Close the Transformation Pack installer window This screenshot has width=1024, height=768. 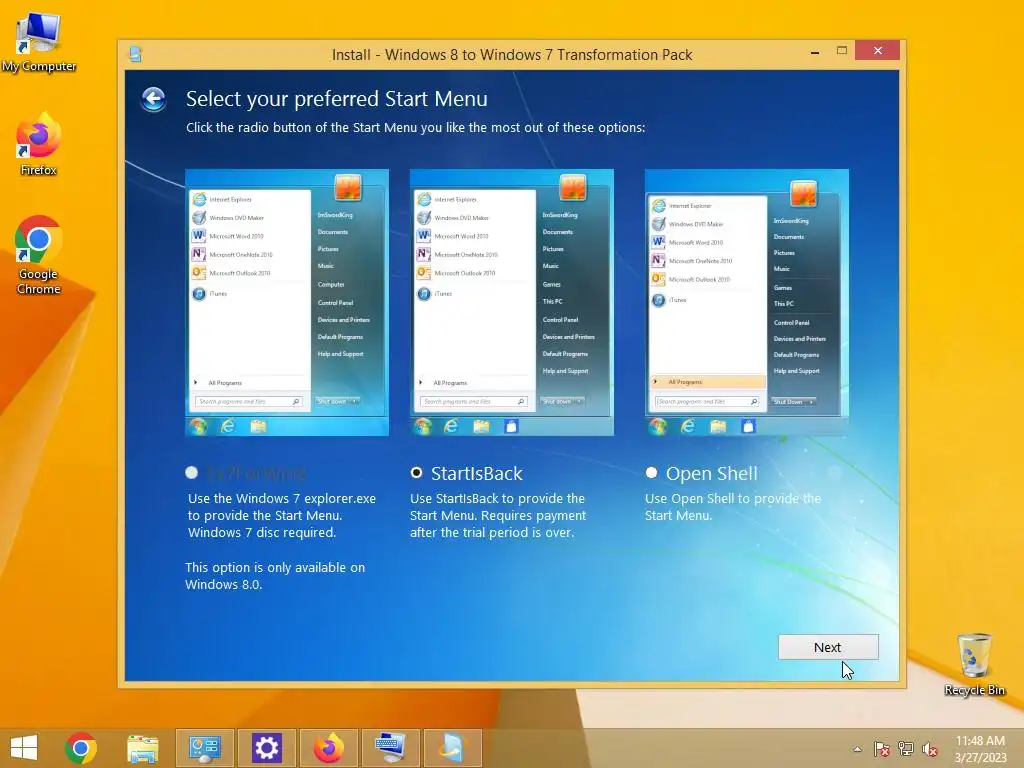point(877,50)
